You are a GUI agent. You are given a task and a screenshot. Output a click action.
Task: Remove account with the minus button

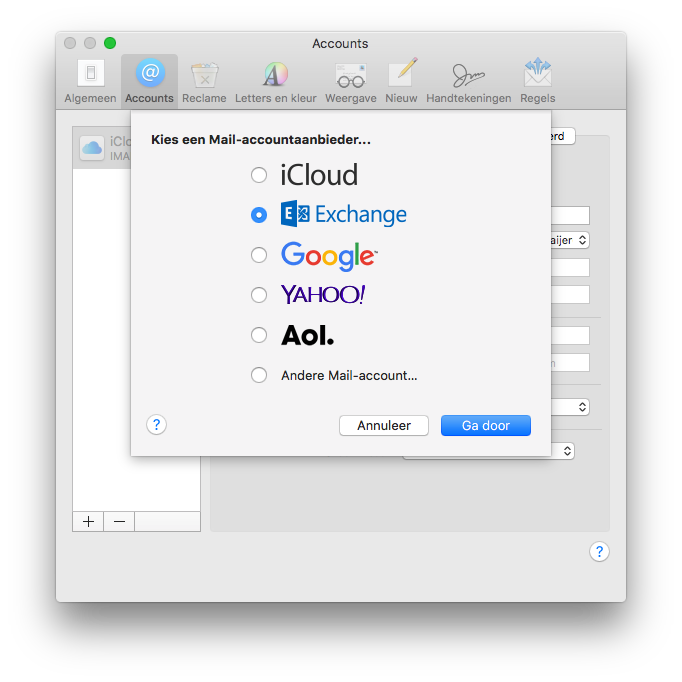pyautogui.click(x=119, y=521)
